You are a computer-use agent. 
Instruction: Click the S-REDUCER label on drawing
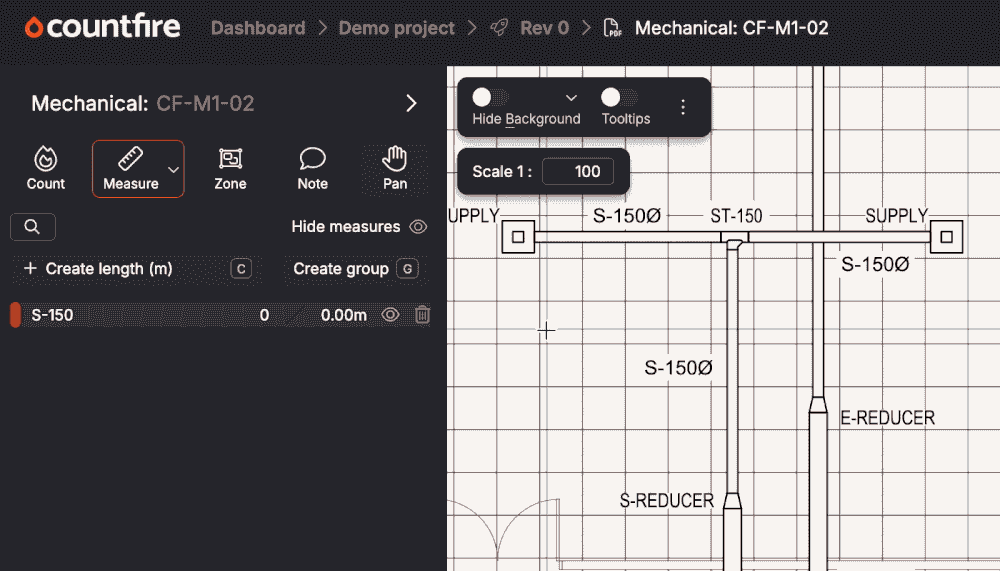pos(666,501)
